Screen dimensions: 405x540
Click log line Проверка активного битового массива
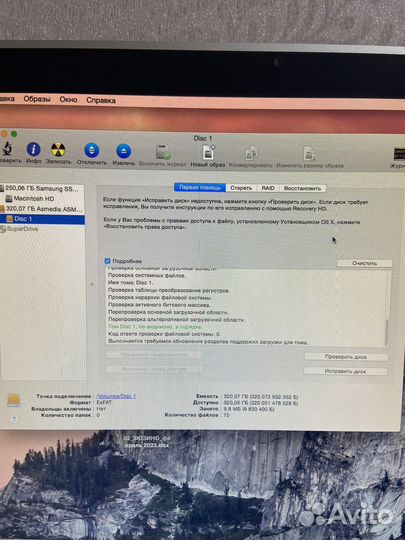[159, 305]
